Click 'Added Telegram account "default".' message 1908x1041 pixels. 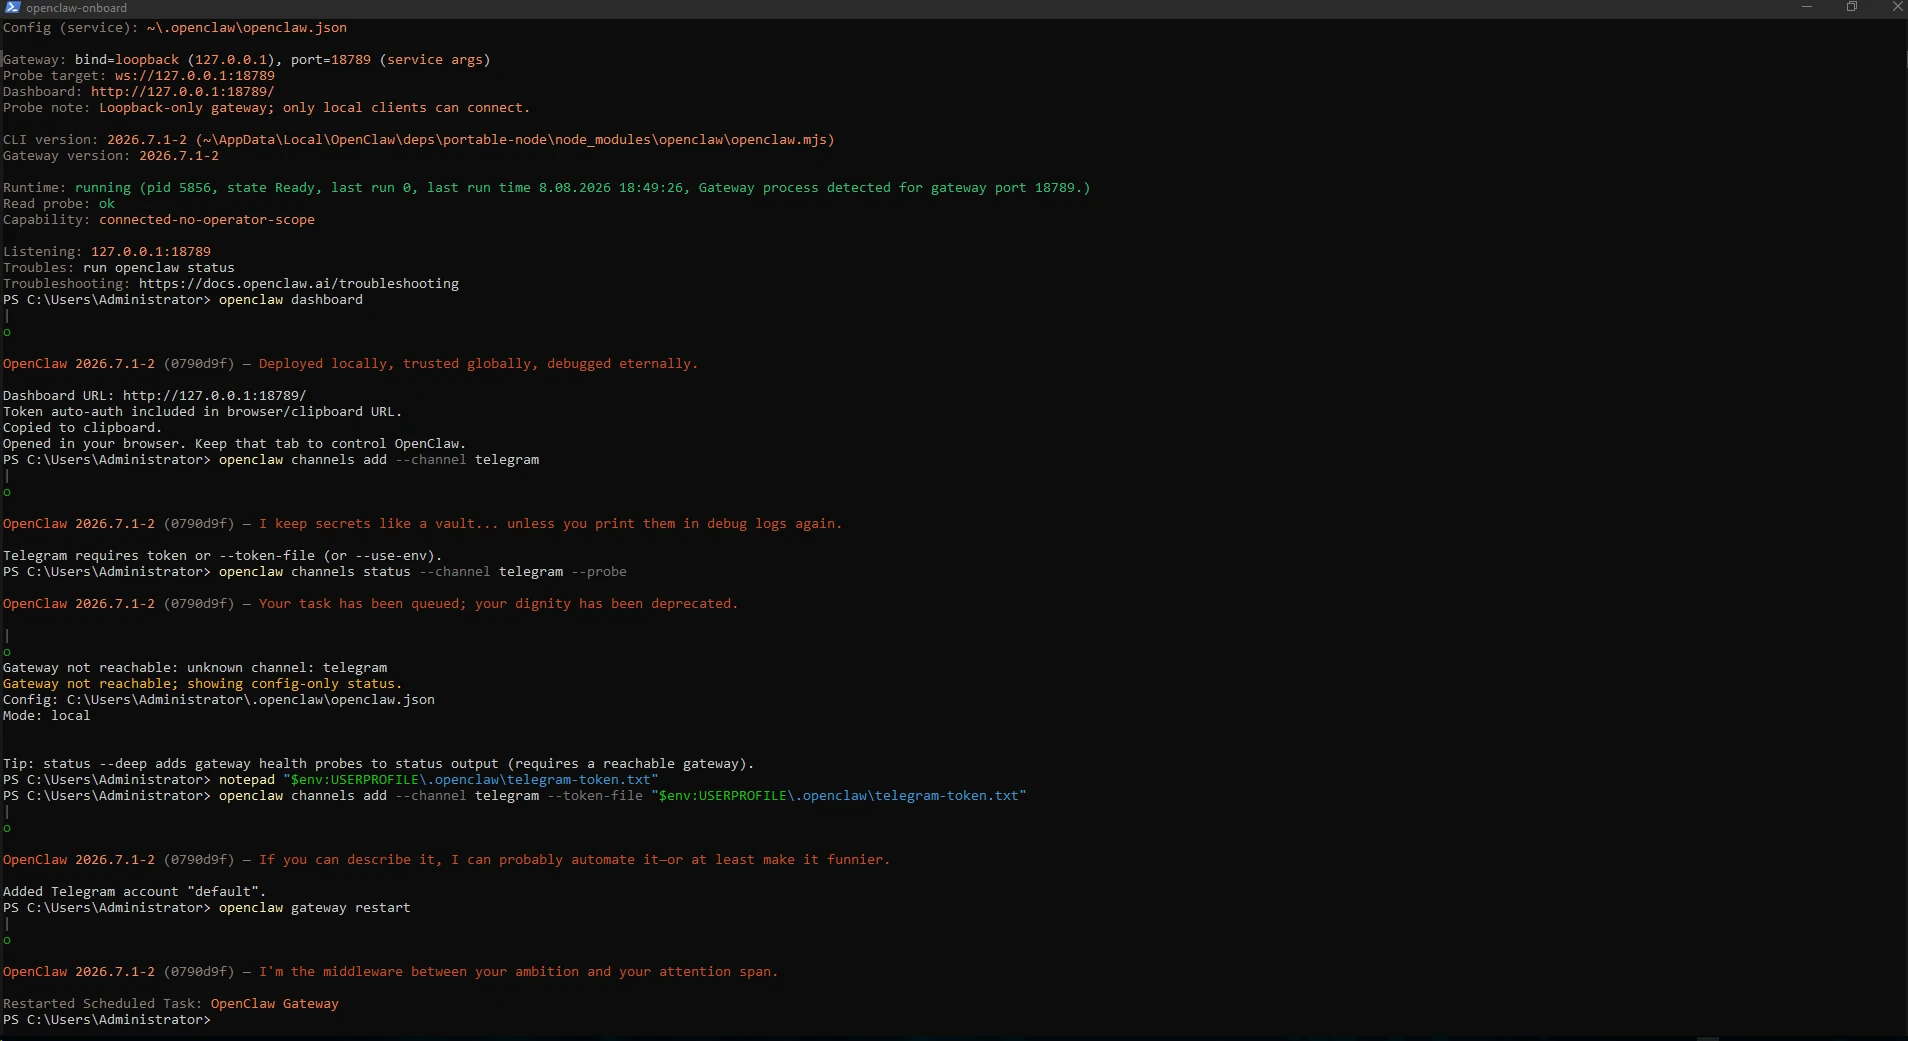pyautogui.click(x=134, y=892)
